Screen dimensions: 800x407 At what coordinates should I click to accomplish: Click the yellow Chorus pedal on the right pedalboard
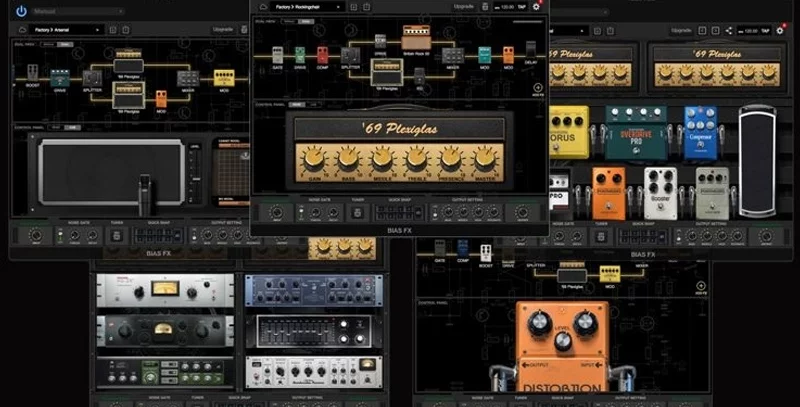[x=568, y=132]
